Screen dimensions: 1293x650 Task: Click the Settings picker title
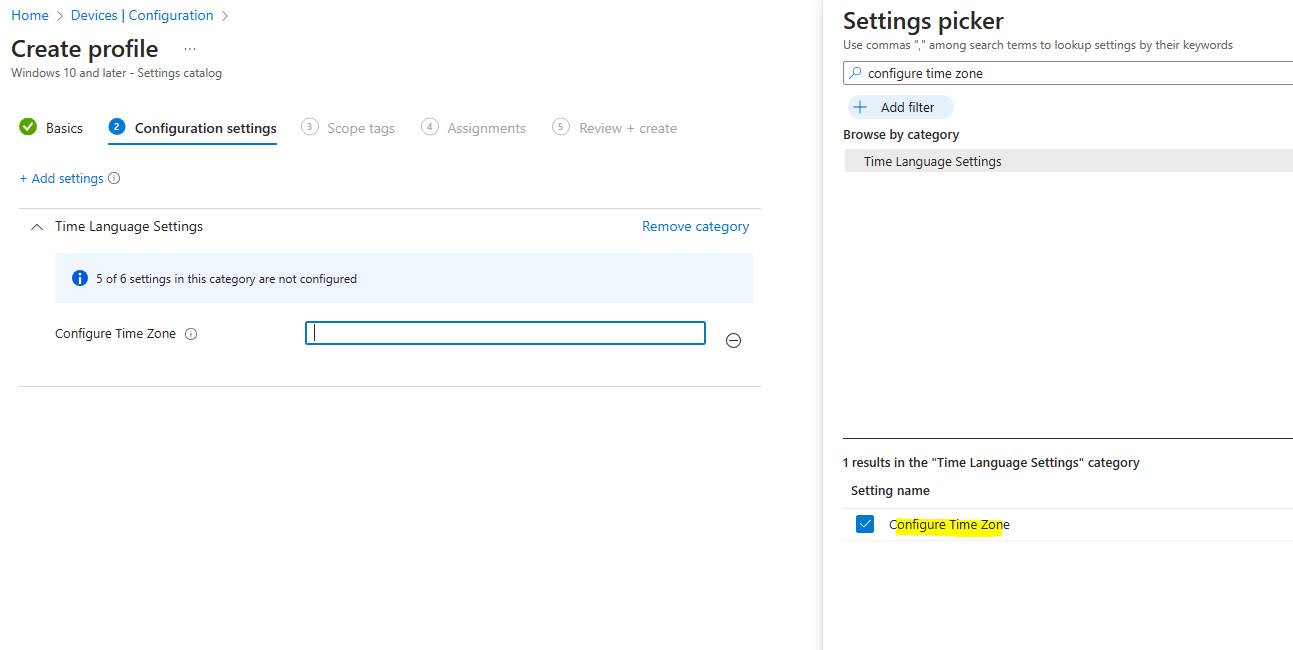click(x=923, y=21)
